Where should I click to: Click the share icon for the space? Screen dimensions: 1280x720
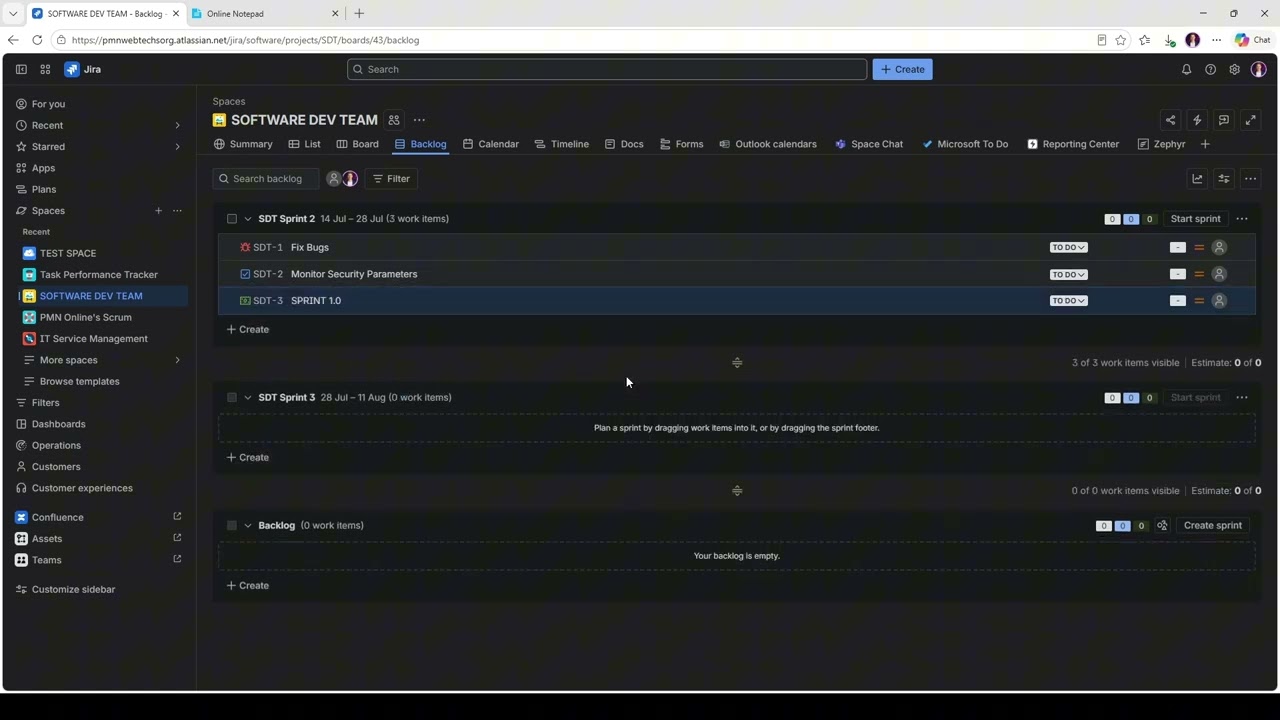[1170, 120]
